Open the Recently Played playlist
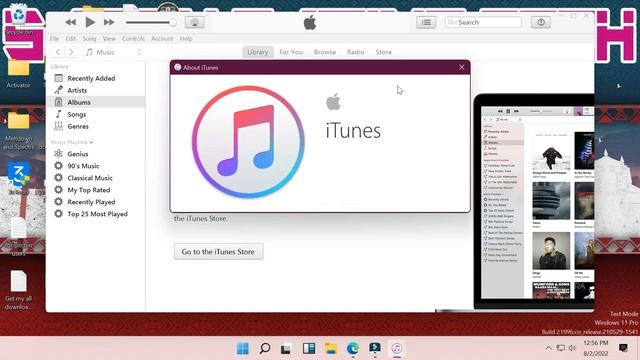640x360 pixels. (96, 202)
